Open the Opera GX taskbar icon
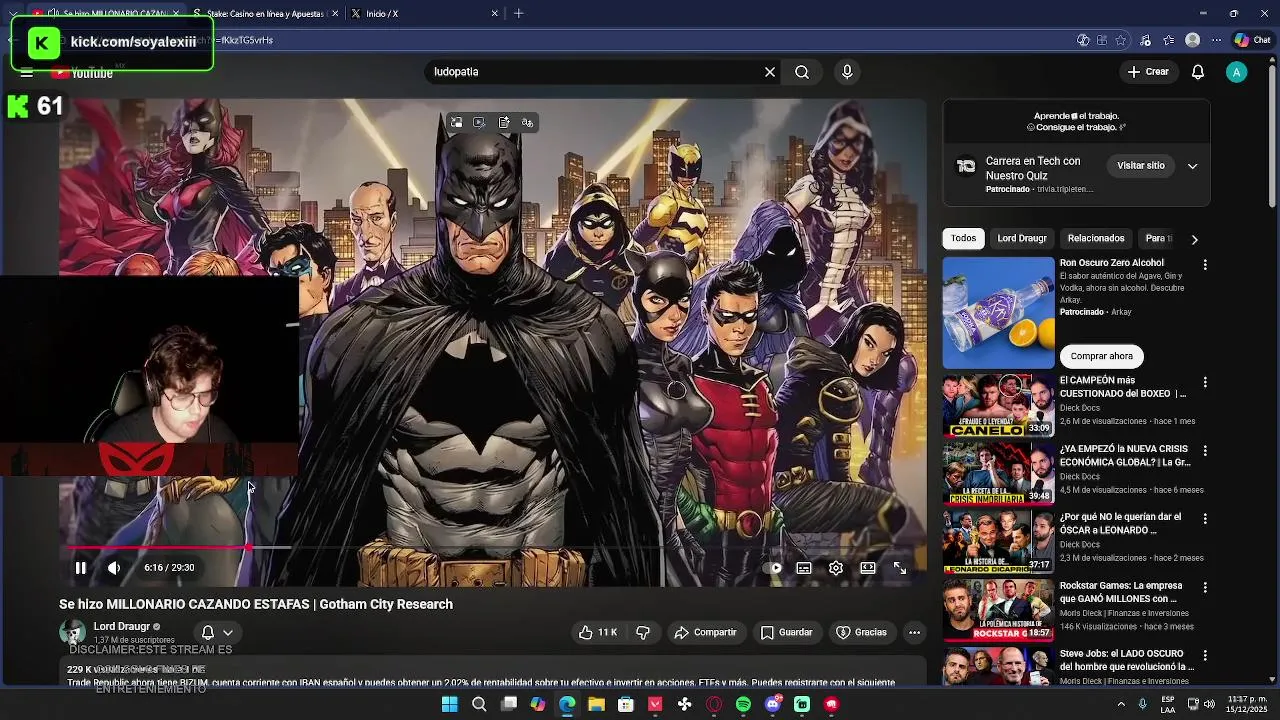The image size is (1280, 720). [714, 704]
